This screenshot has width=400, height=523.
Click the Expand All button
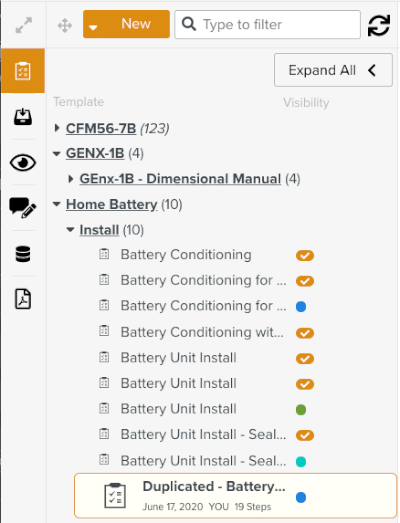click(333, 70)
